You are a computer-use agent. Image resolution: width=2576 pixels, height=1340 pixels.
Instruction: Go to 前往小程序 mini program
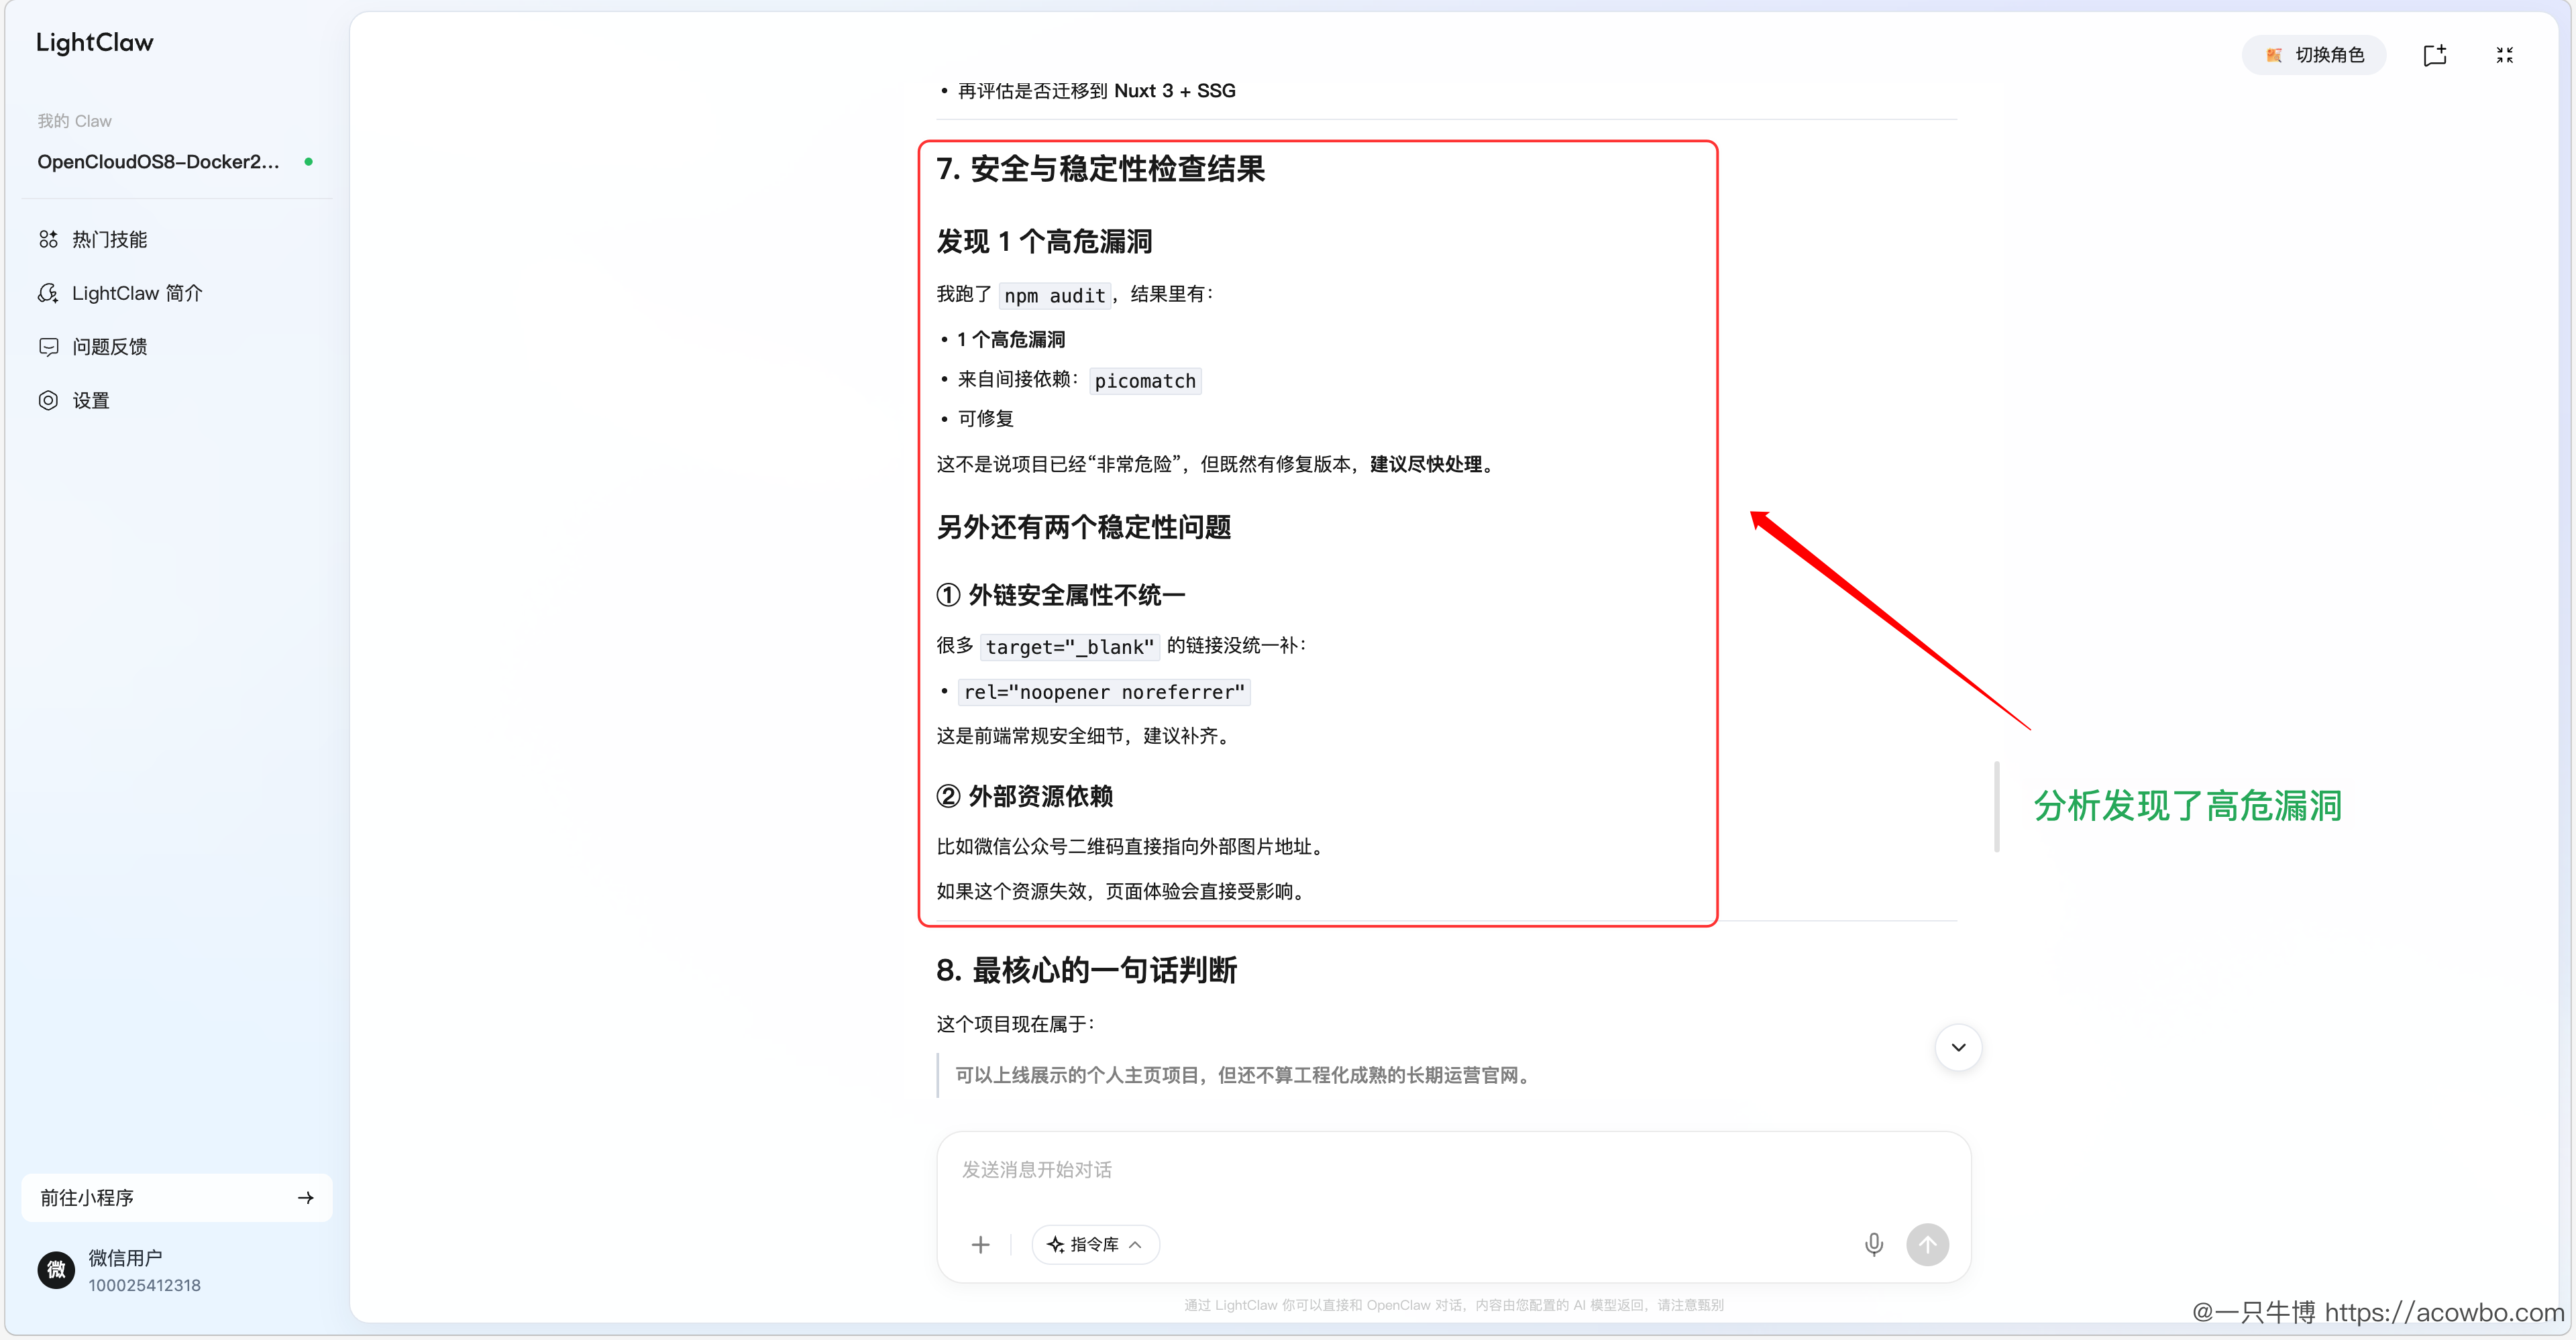point(177,1198)
